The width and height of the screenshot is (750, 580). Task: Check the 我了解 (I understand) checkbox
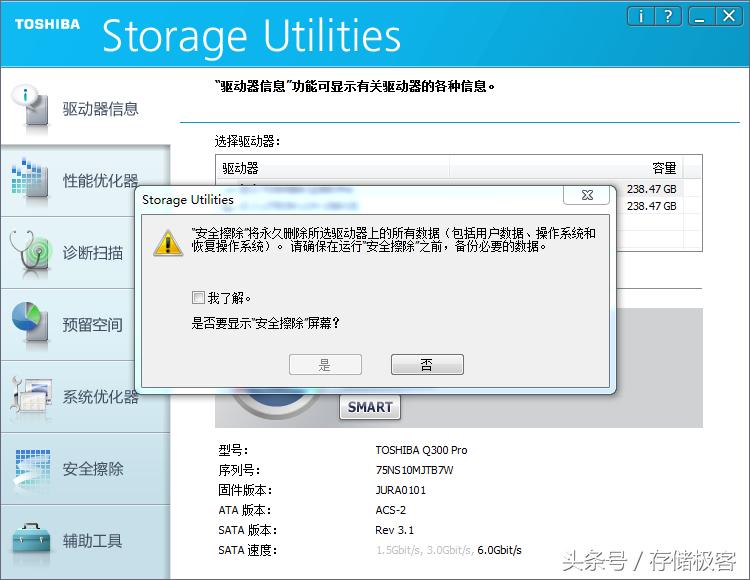pos(198,298)
